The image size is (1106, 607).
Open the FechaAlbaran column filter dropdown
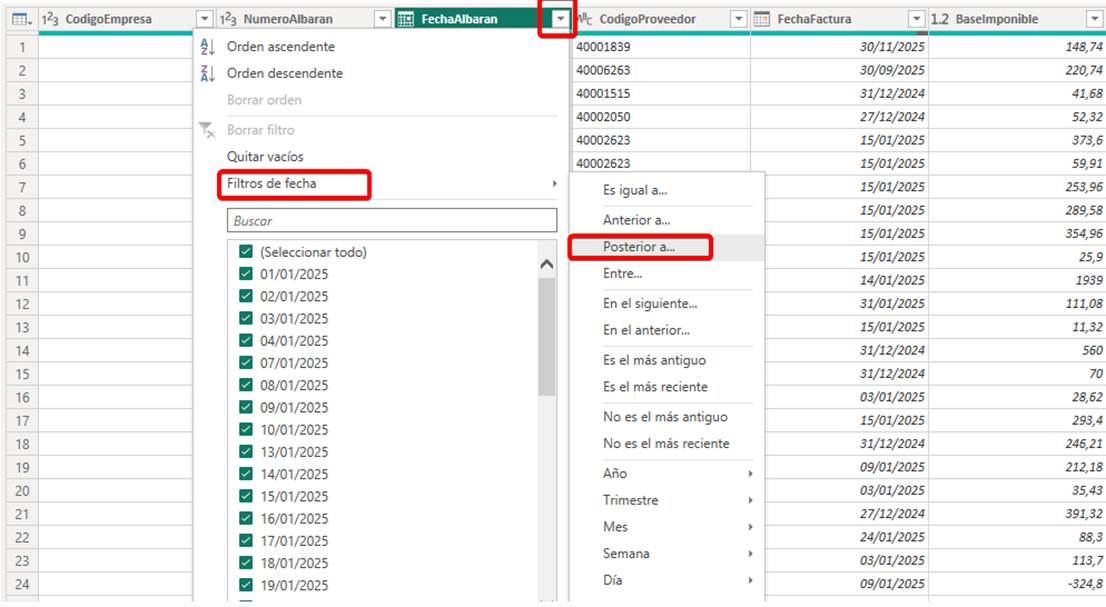coord(560,20)
